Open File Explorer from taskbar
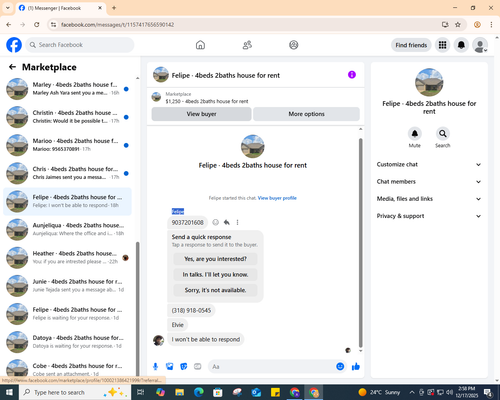The image size is (500, 400). [x=179, y=392]
